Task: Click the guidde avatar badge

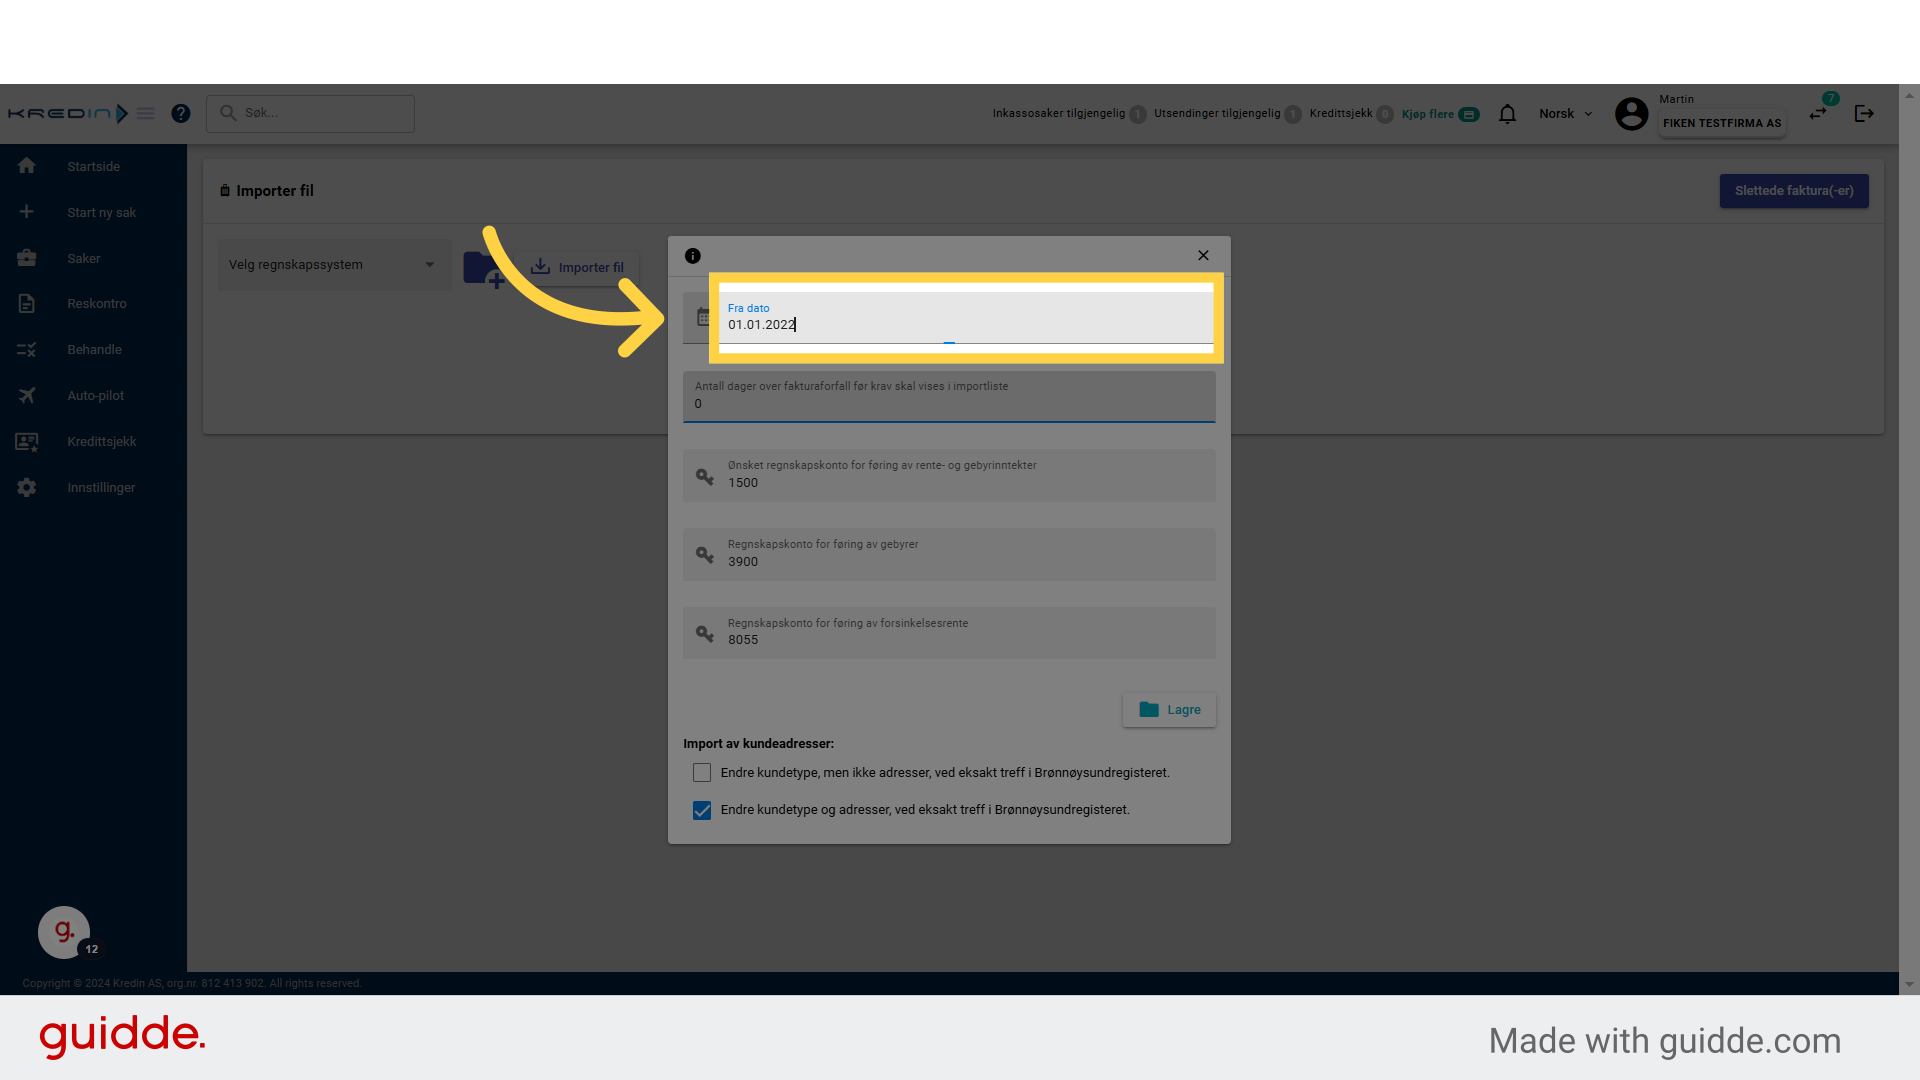Action: click(x=64, y=932)
